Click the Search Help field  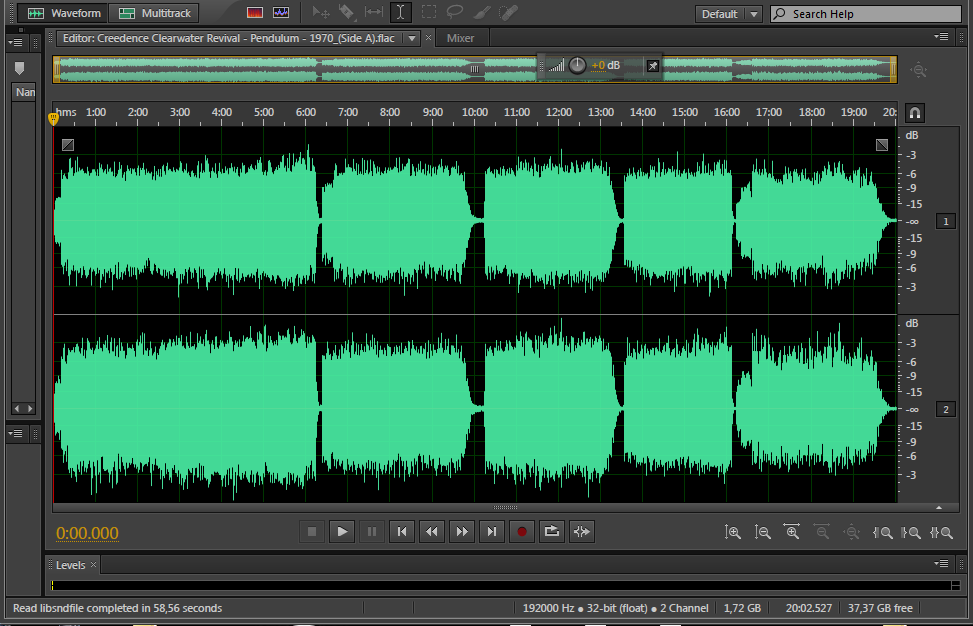(866, 14)
